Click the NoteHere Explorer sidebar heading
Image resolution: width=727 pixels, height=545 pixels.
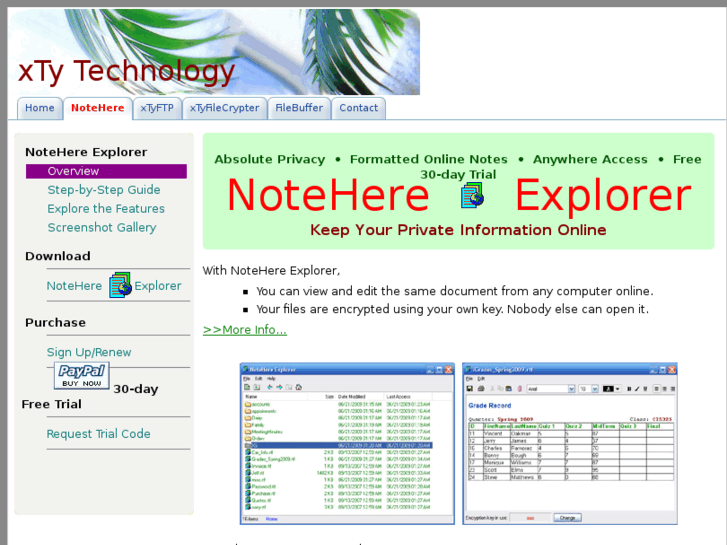point(86,152)
